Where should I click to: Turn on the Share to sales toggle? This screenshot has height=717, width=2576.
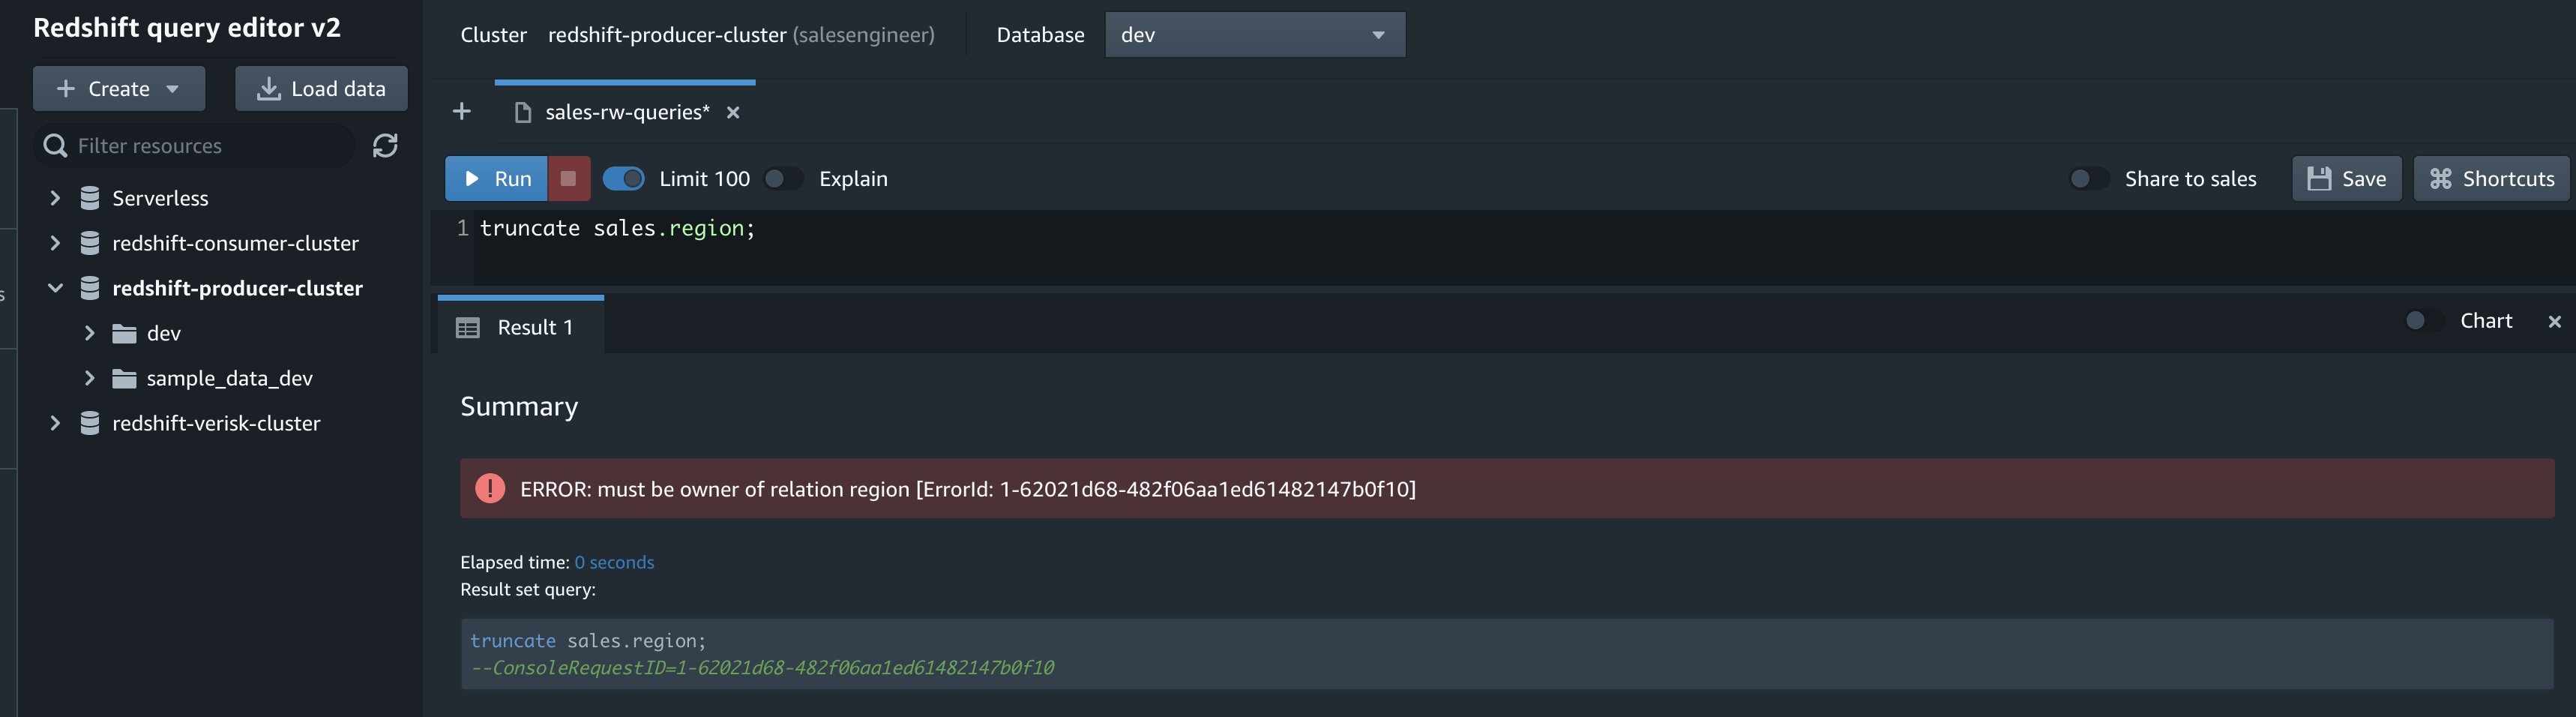[x=2089, y=179]
